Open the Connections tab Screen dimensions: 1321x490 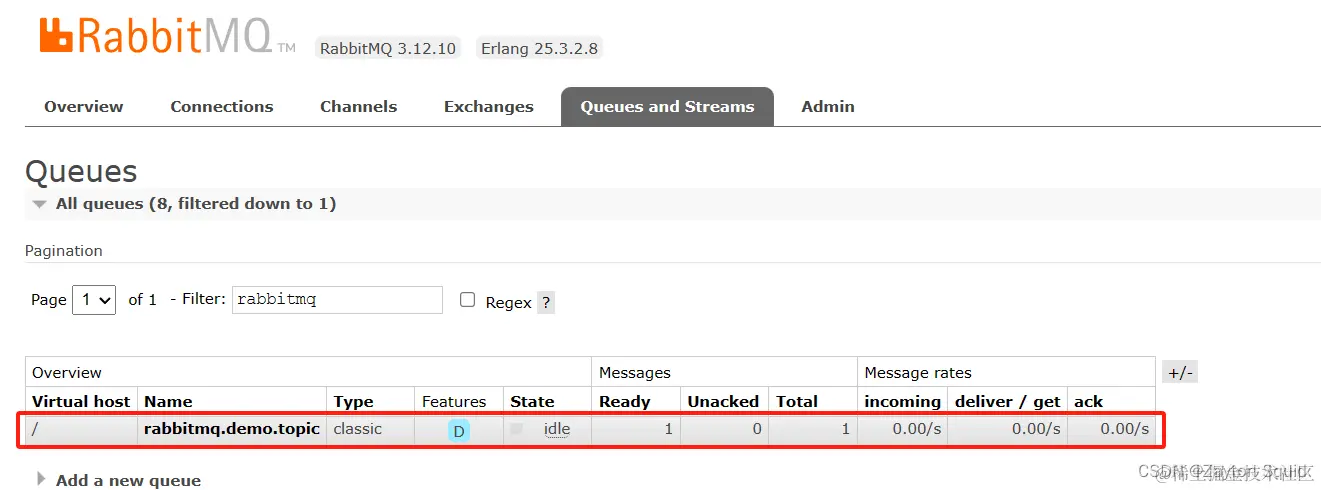pos(222,106)
